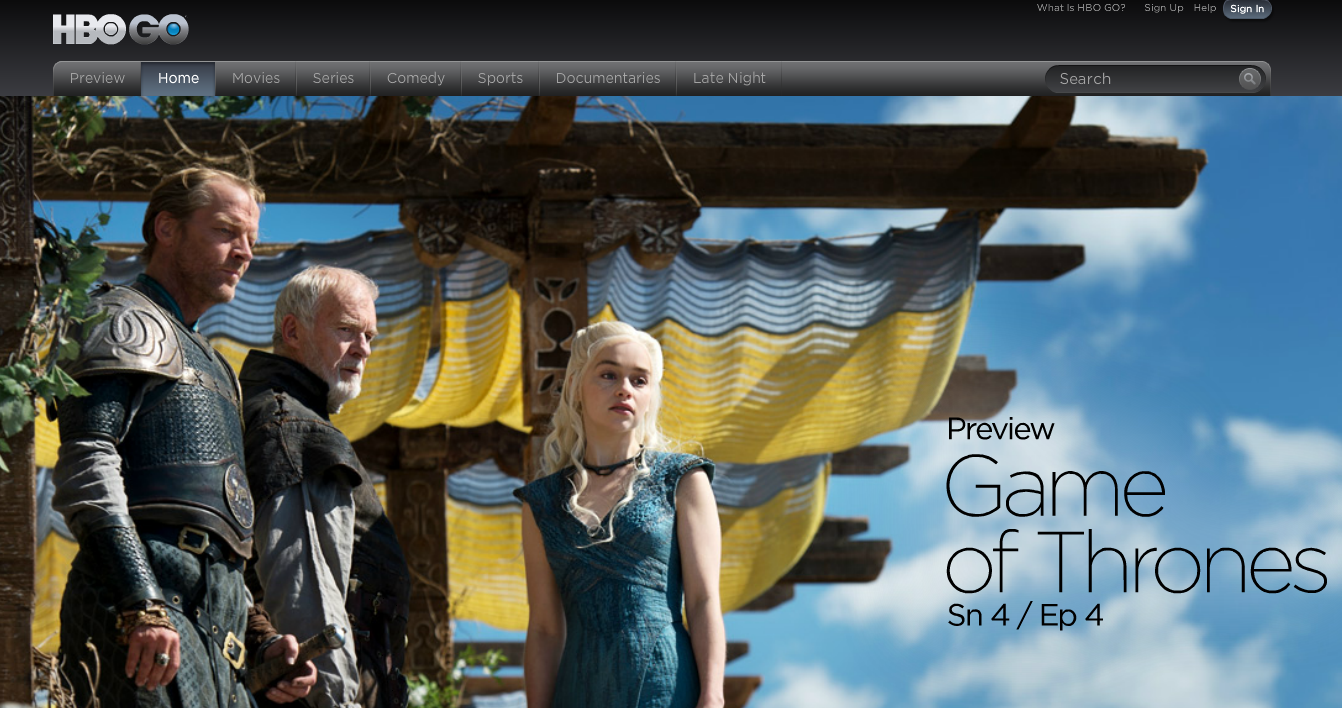The height and width of the screenshot is (708, 1342).
Task: Select the Sn 4 / Ep 4 label
Action: (x=1024, y=616)
